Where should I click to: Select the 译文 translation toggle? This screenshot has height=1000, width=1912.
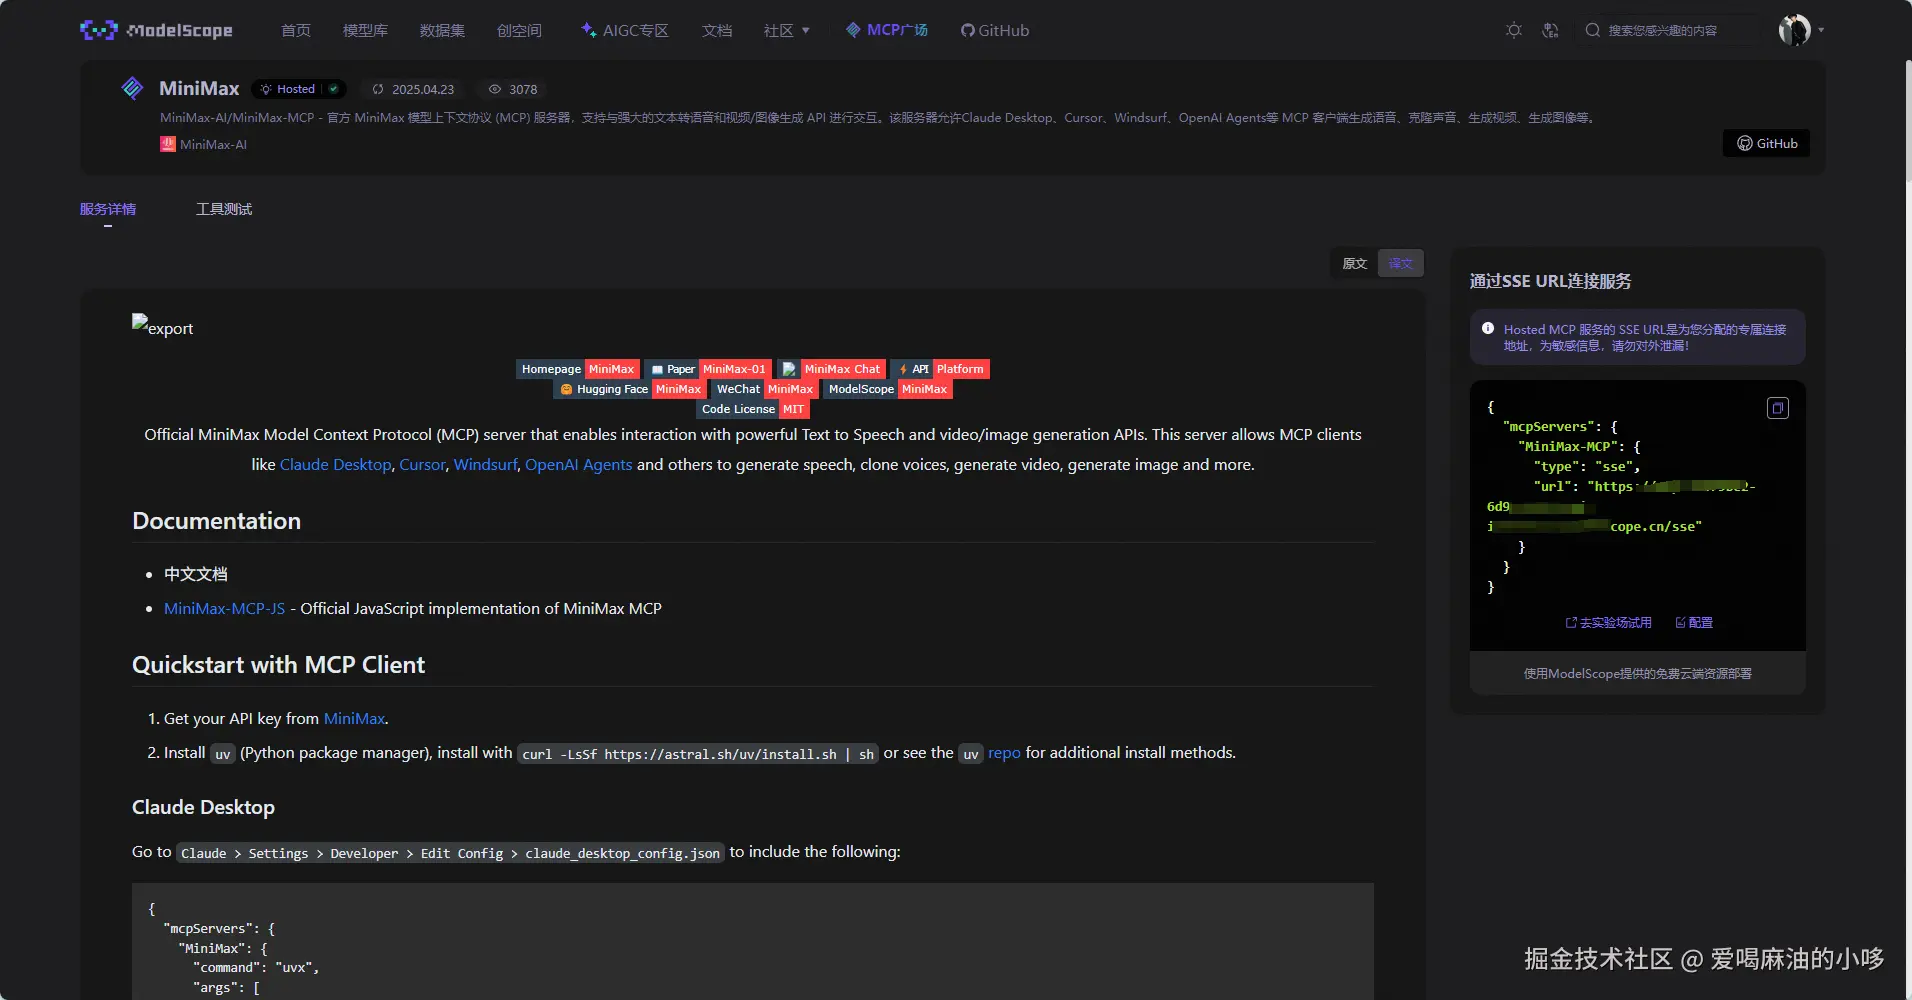click(x=1401, y=263)
